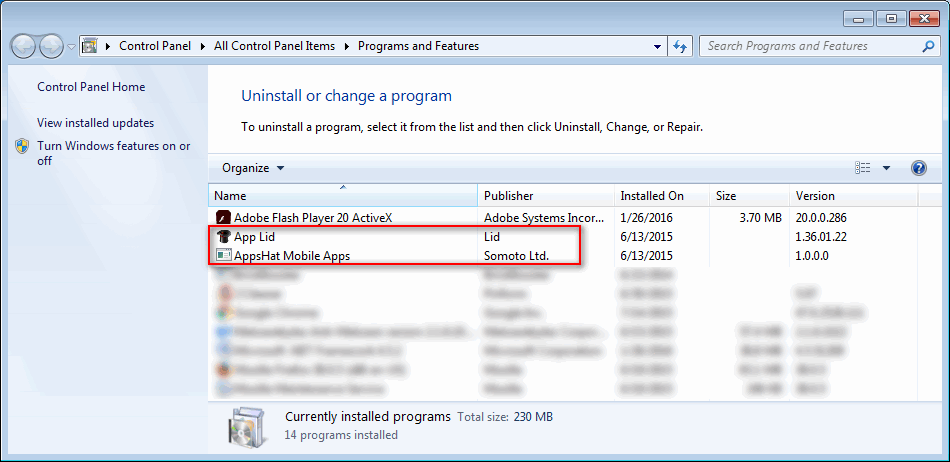Image resolution: width=950 pixels, height=462 pixels.
Task: Click the AppsHat Mobile Apps icon
Action: click(222, 256)
